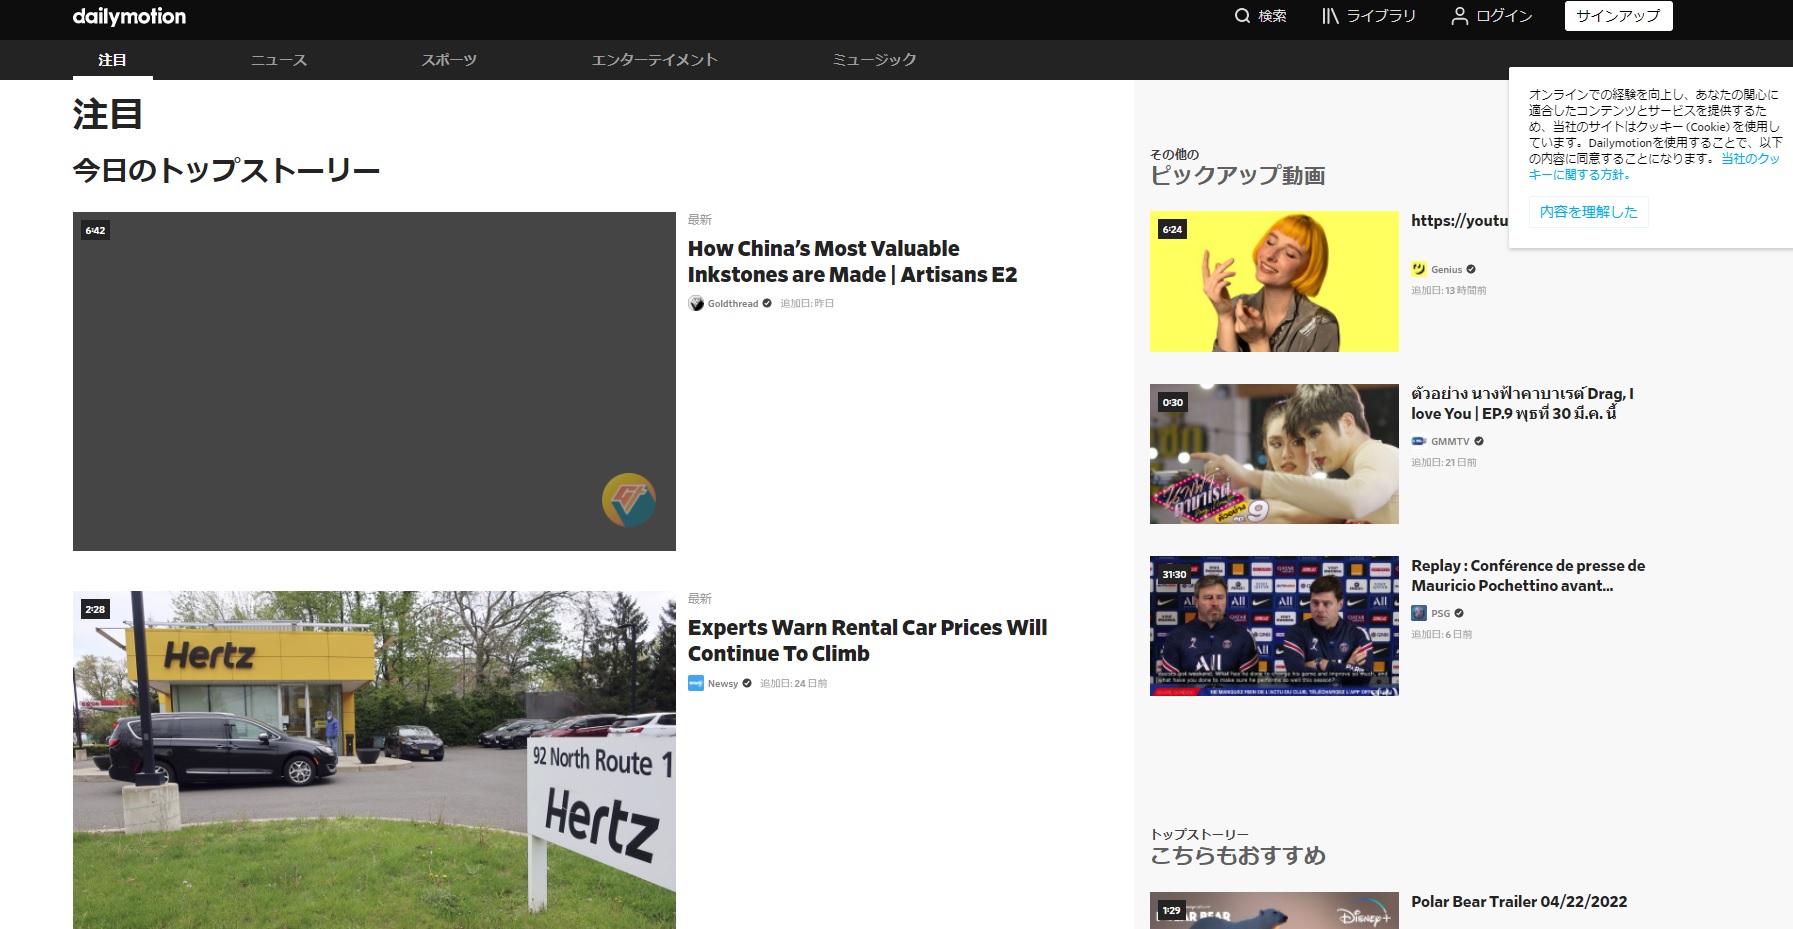The width and height of the screenshot is (1793, 929).
Task: Open the https://youtu video title
Action: [1459, 221]
